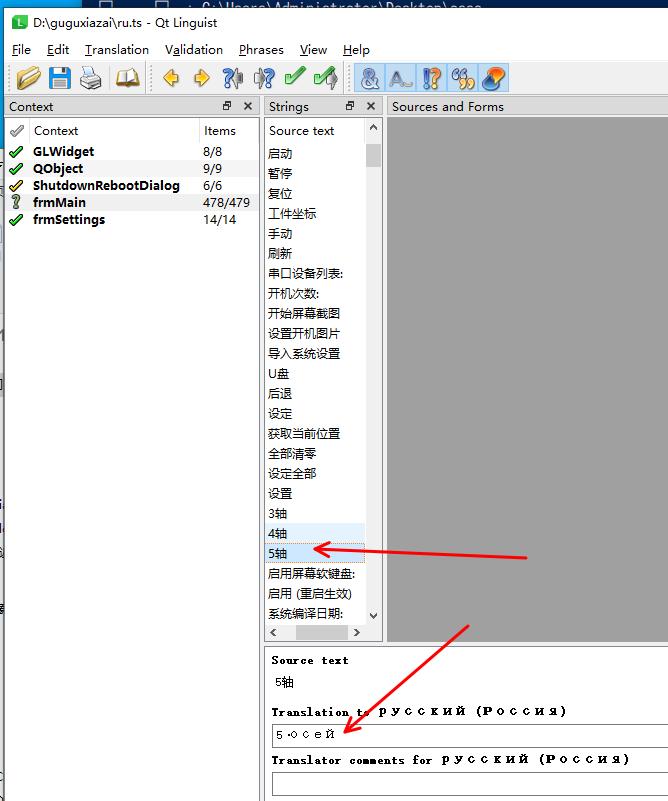
Task: Toggle ending punctuation validation button
Action: tap(400, 78)
